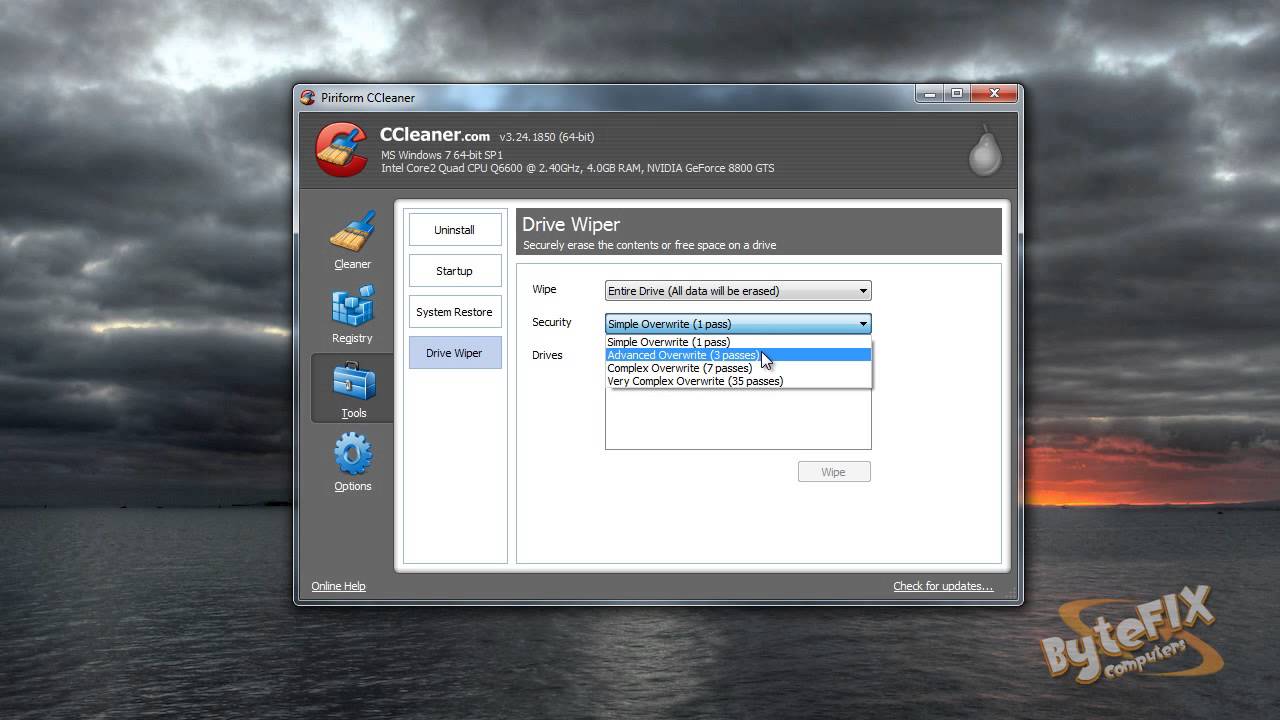Screen dimensions: 1280x720
Task: Switch to the Uninstall tab
Action: (455, 230)
